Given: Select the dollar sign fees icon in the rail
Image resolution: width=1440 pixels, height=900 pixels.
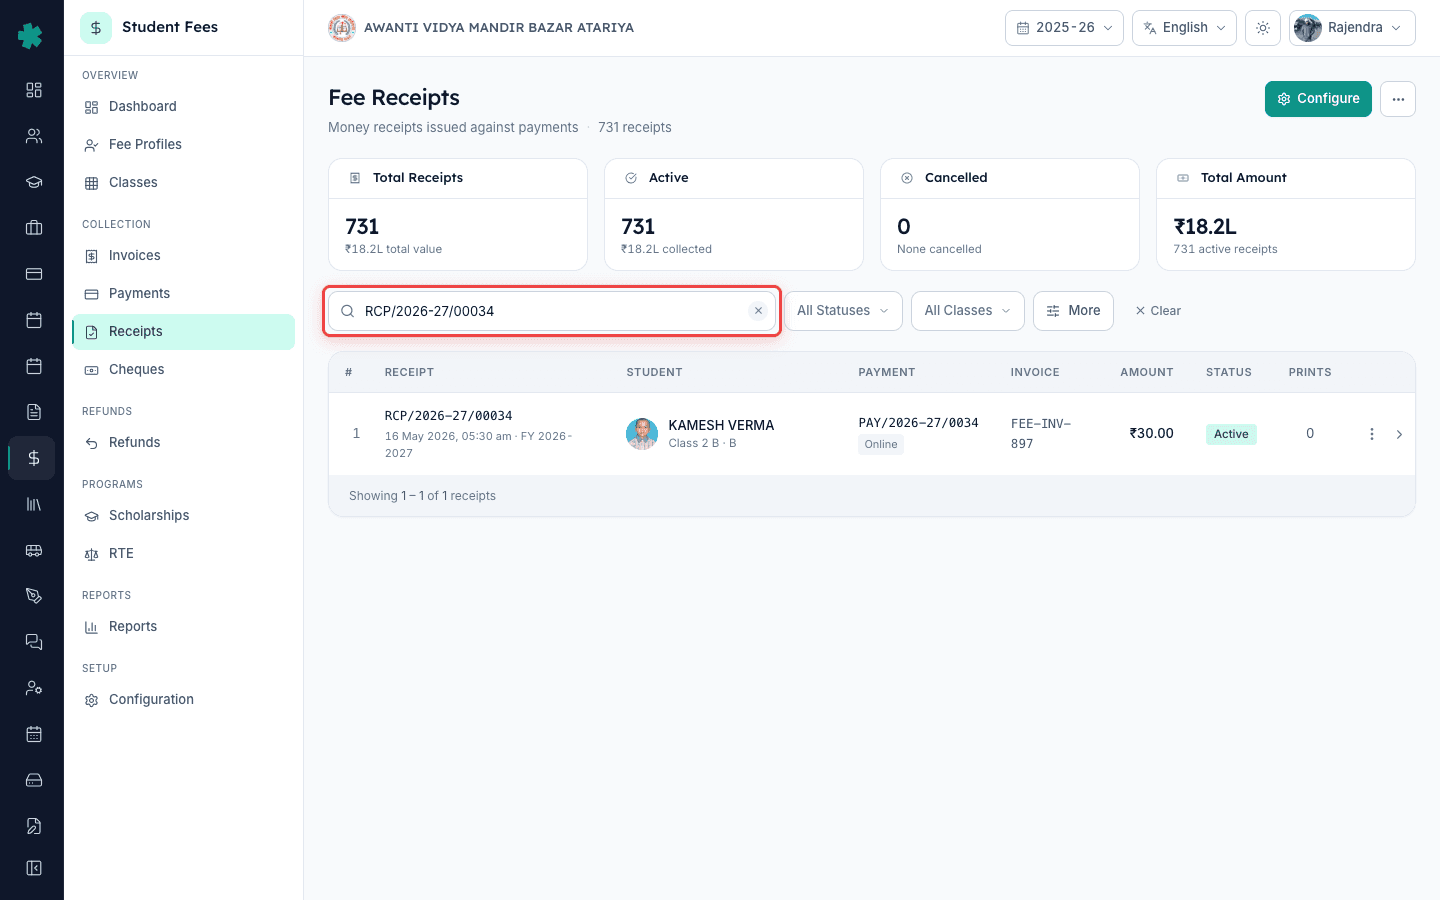Looking at the screenshot, I should pyautogui.click(x=34, y=458).
